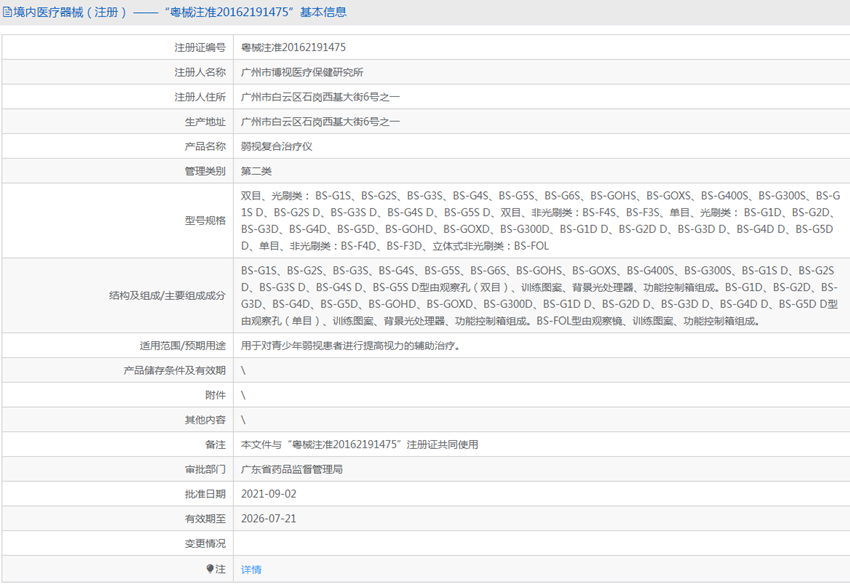The height and width of the screenshot is (584, 850).
Task: Click the 附件 label cell
Action: 118,395
